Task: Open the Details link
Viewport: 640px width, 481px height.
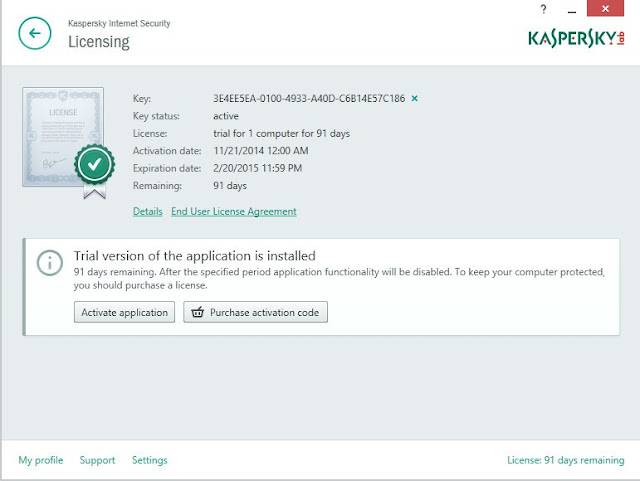Action: (148, 212)
